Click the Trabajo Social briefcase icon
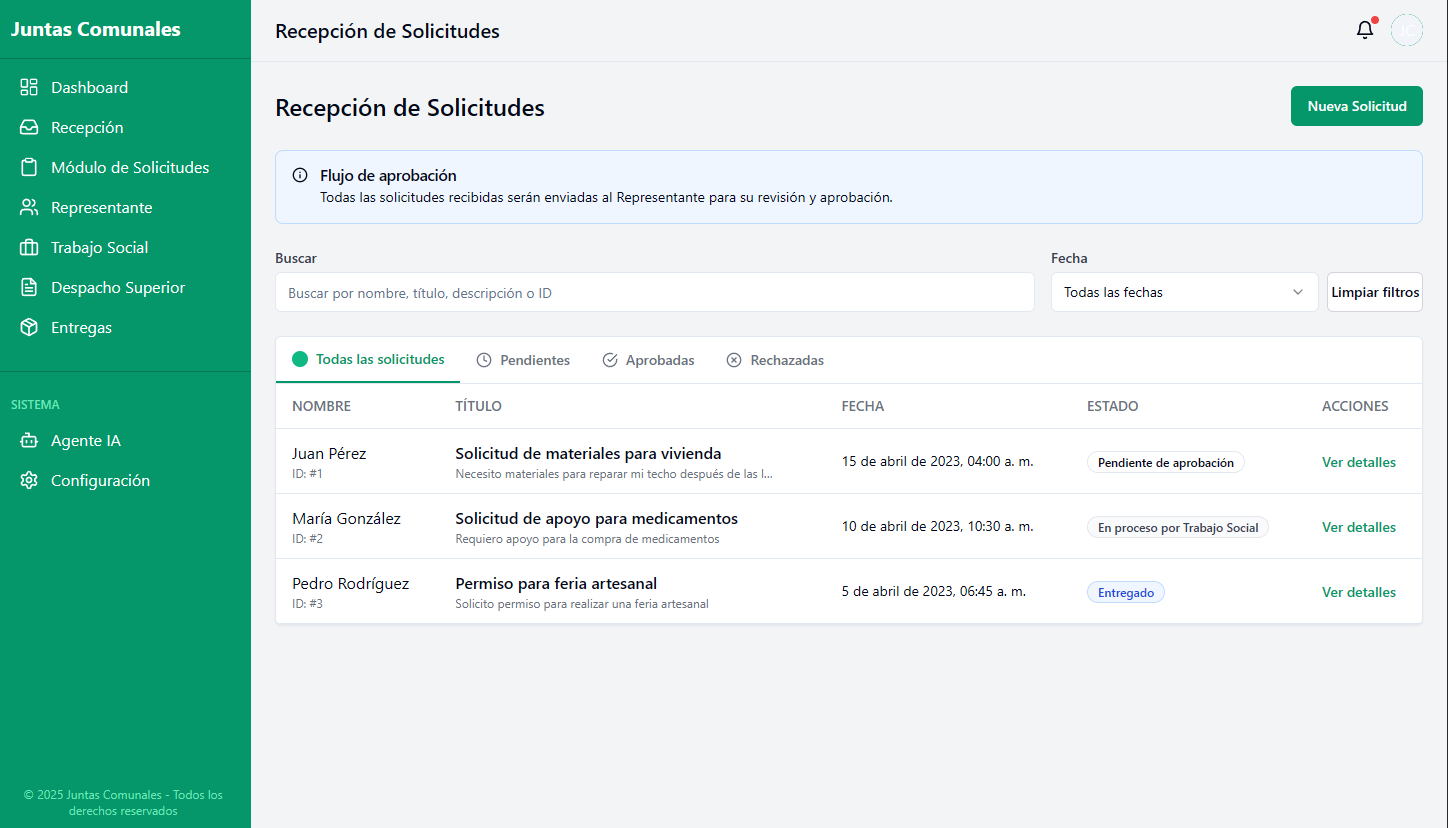Screen dimensions: 1448x828 pyautogui.click(x=29, y=247)
